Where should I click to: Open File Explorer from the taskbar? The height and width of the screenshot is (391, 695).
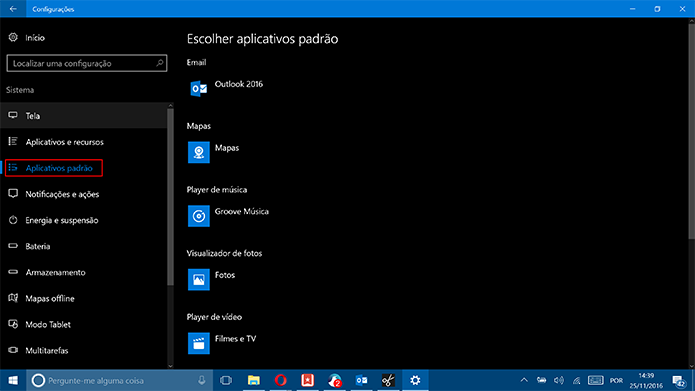click(x=254, y=380)
